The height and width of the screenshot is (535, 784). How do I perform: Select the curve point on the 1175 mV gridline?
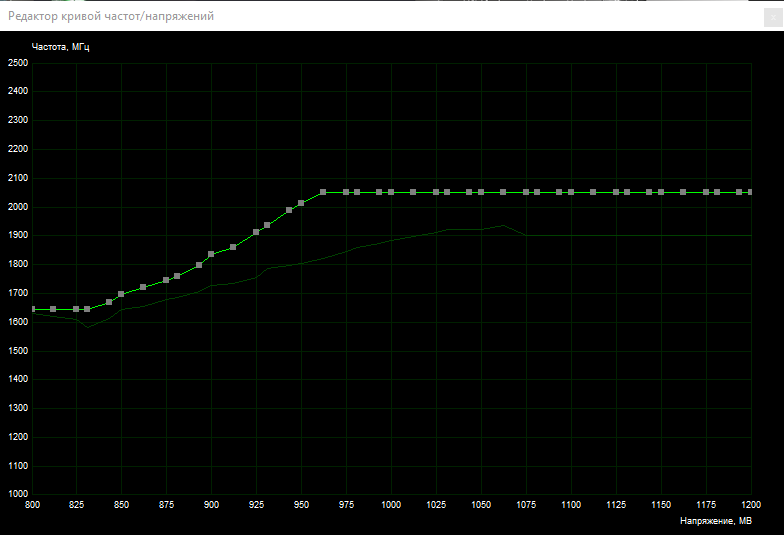tap(706, 192)
